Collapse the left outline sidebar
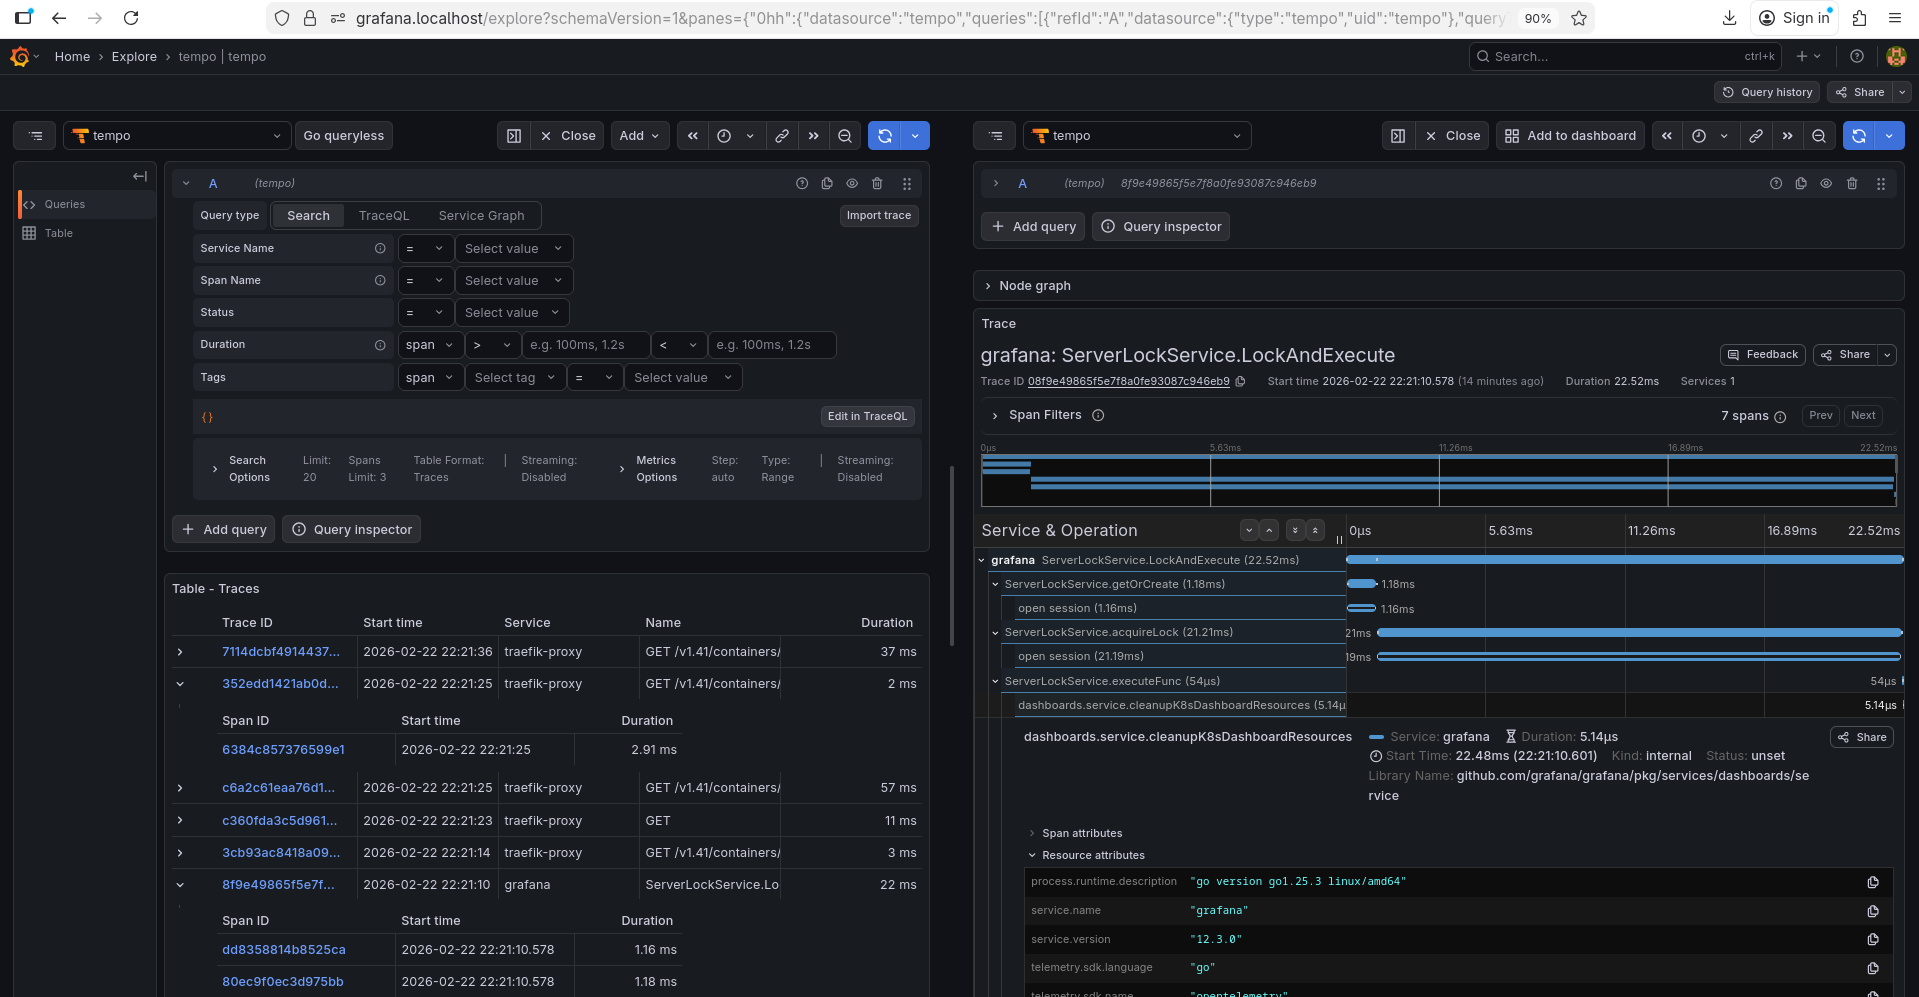The width and height of the screenshot is (1919, 997). click(x=140, y=177)
